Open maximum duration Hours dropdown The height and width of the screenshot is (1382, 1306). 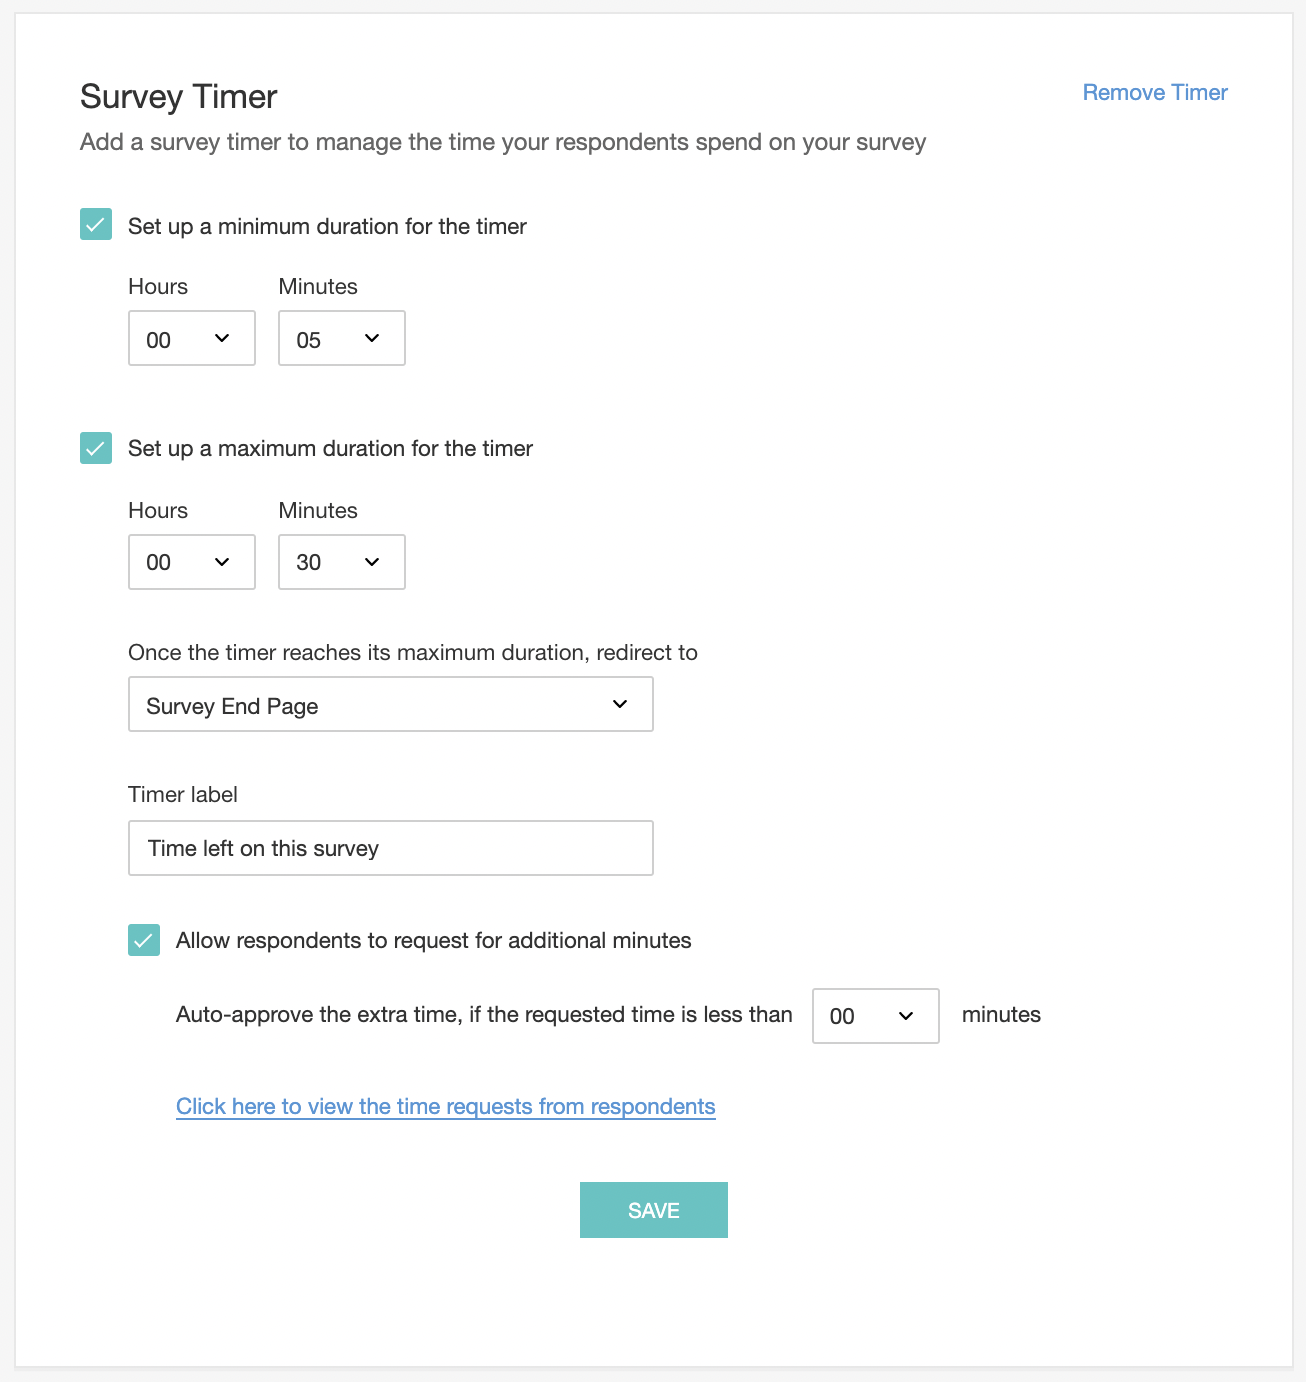pyautogui.click(x=192, y=562)
